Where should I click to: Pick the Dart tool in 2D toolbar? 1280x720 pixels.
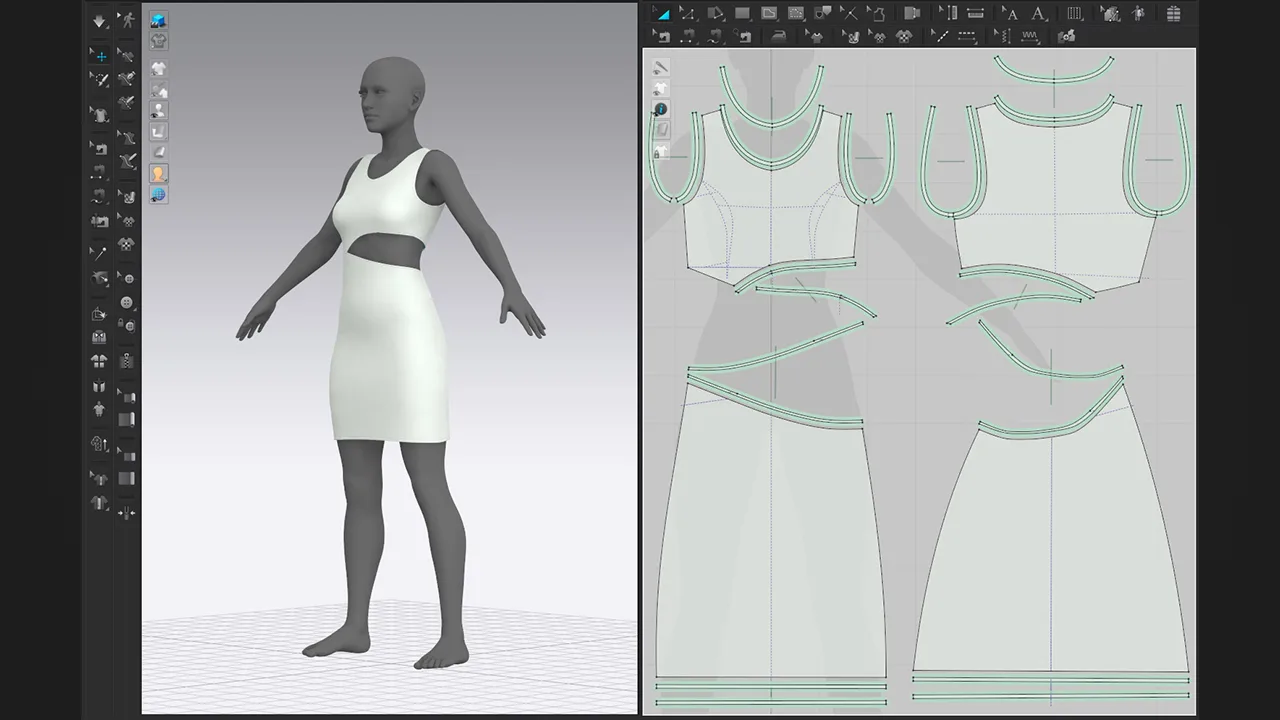823,14
